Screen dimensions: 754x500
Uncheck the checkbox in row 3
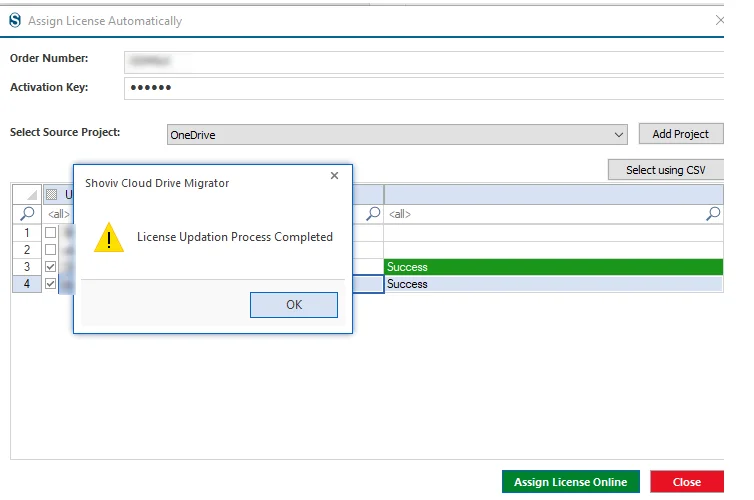point(50,267)
